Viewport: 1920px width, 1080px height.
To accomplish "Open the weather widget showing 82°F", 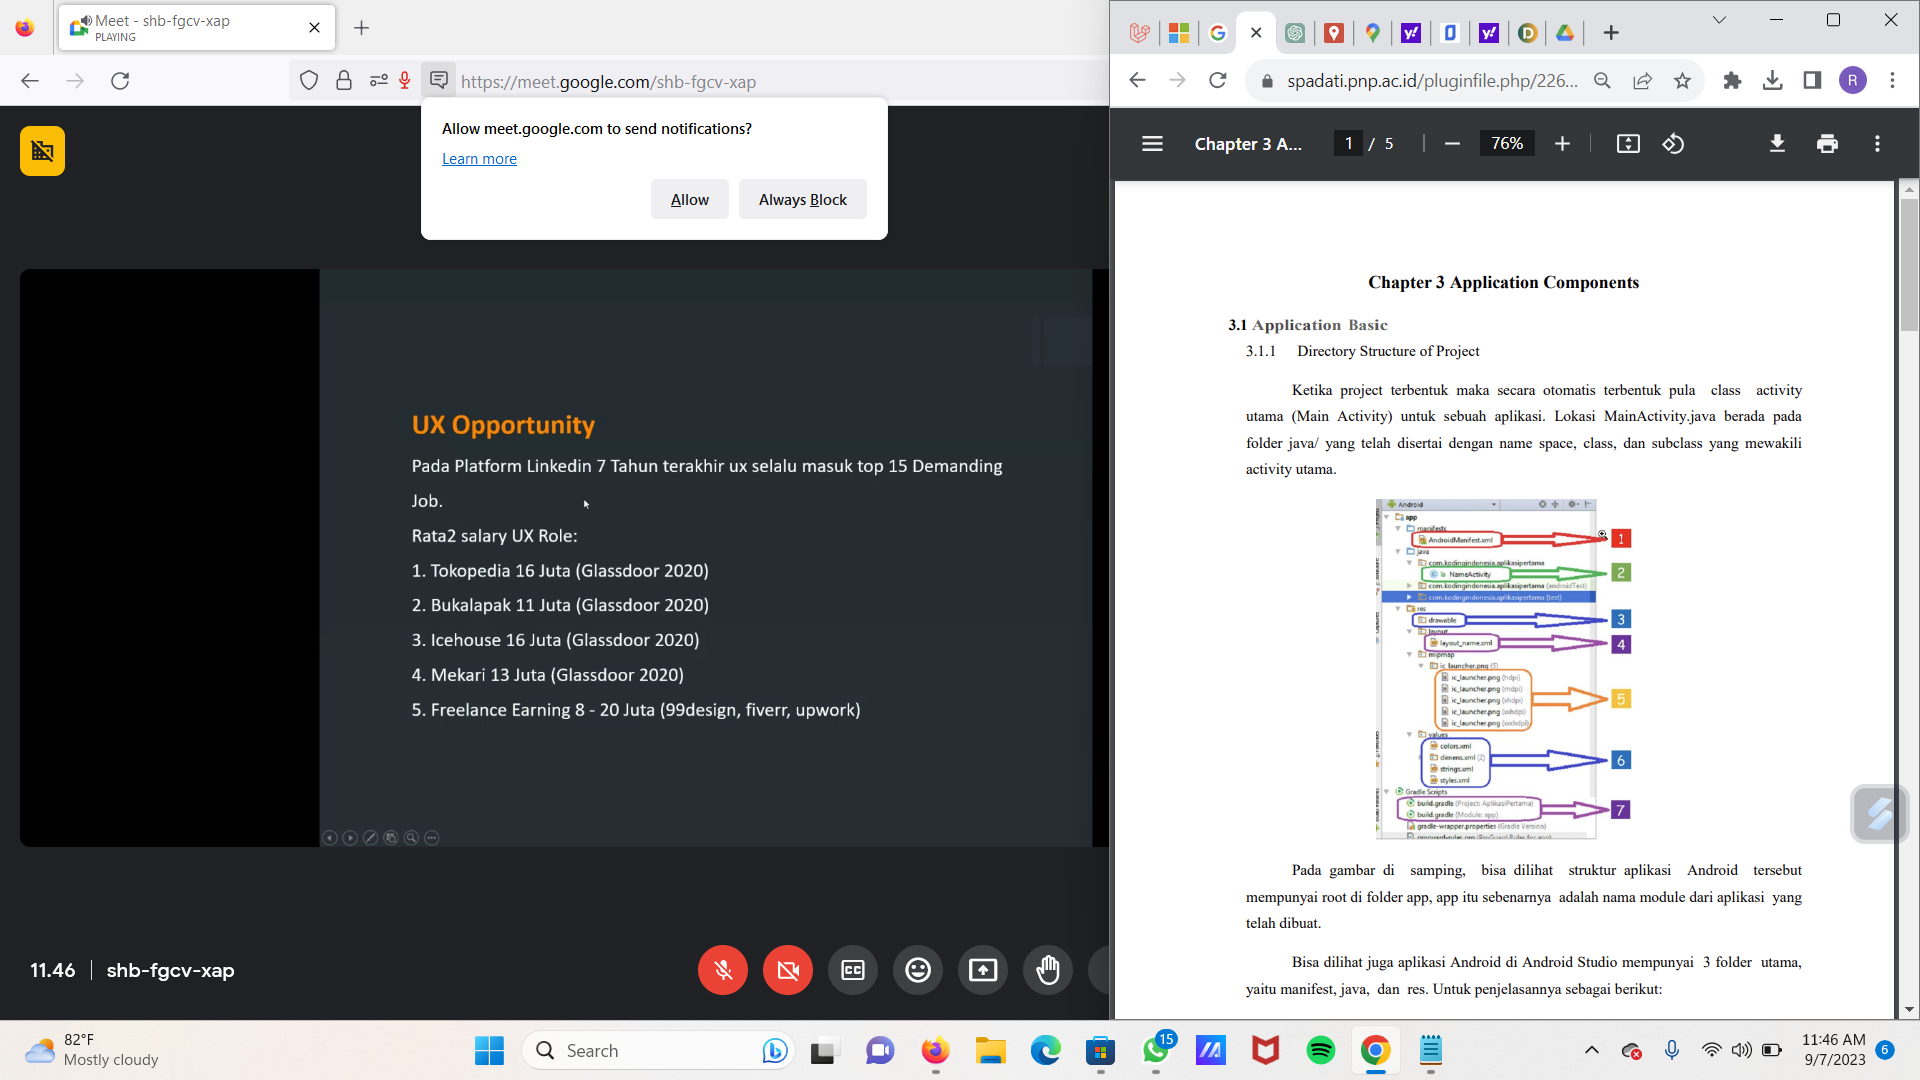I will coord(92,1051).
